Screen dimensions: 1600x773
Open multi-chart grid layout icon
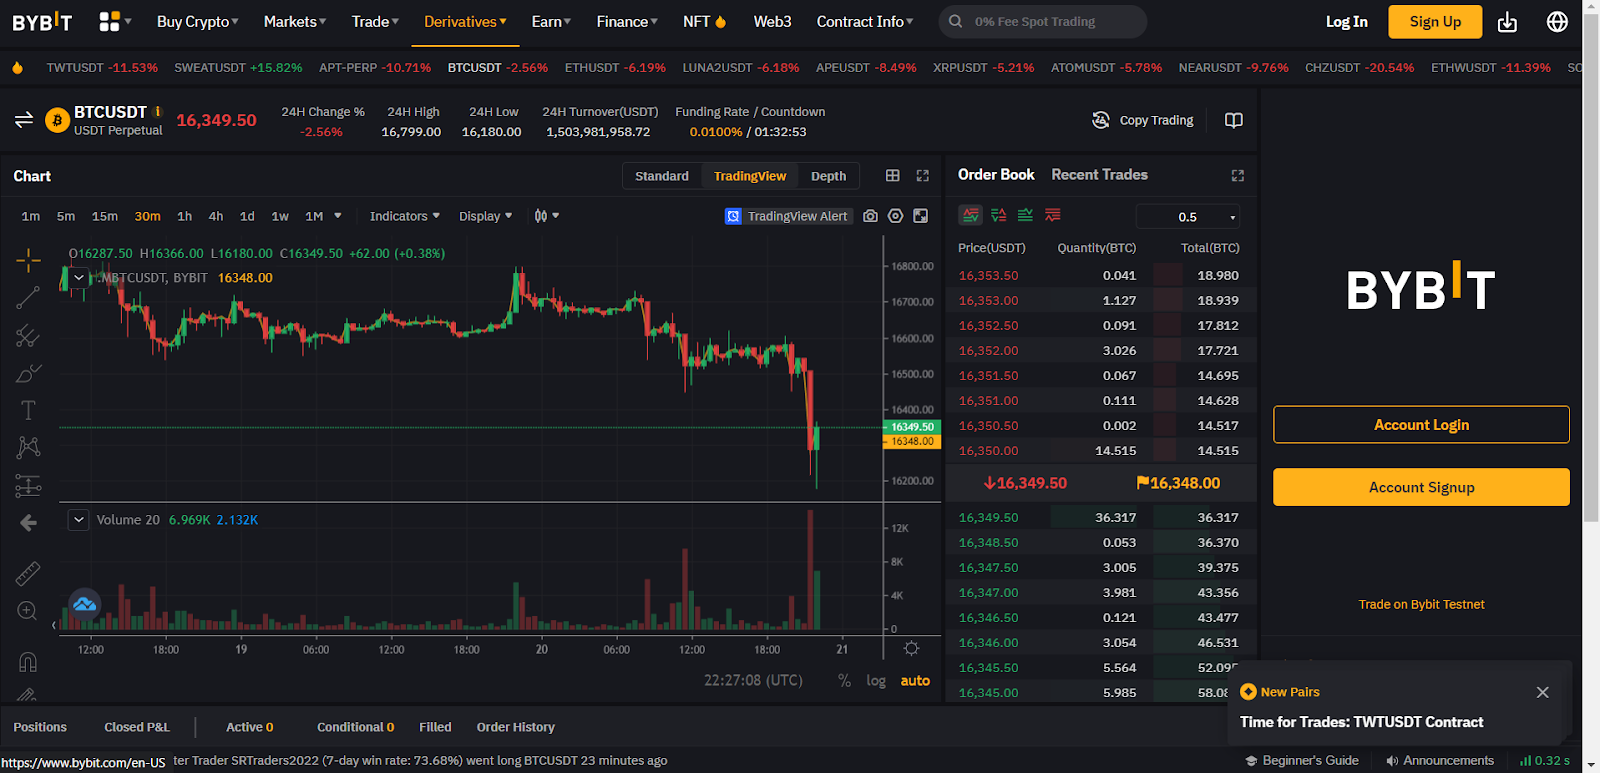(x=893, y=176)
